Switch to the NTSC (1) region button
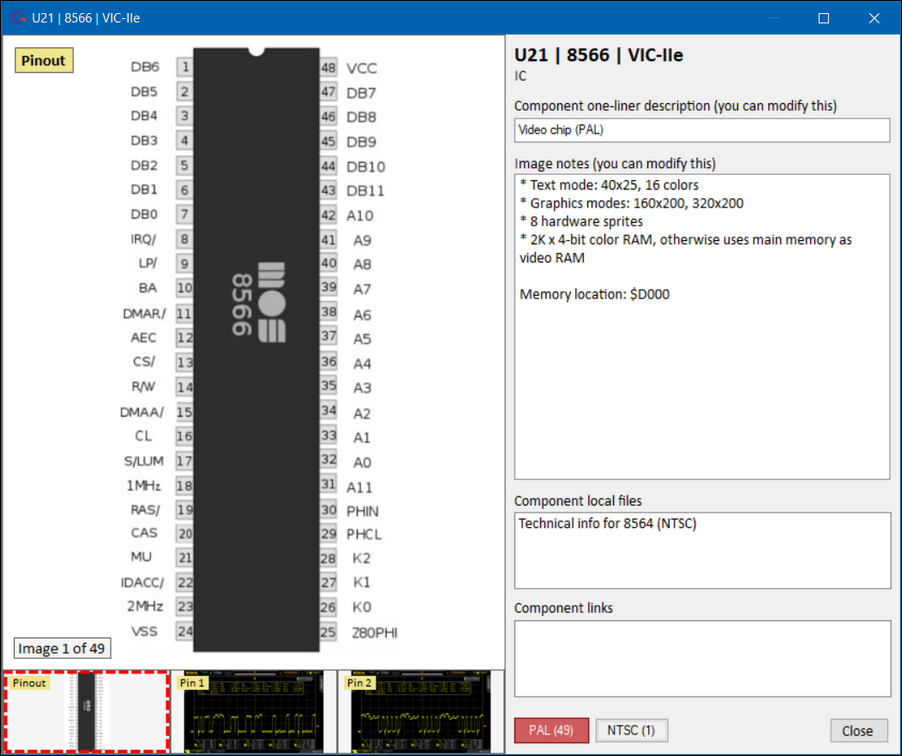 tap(631, 730)
